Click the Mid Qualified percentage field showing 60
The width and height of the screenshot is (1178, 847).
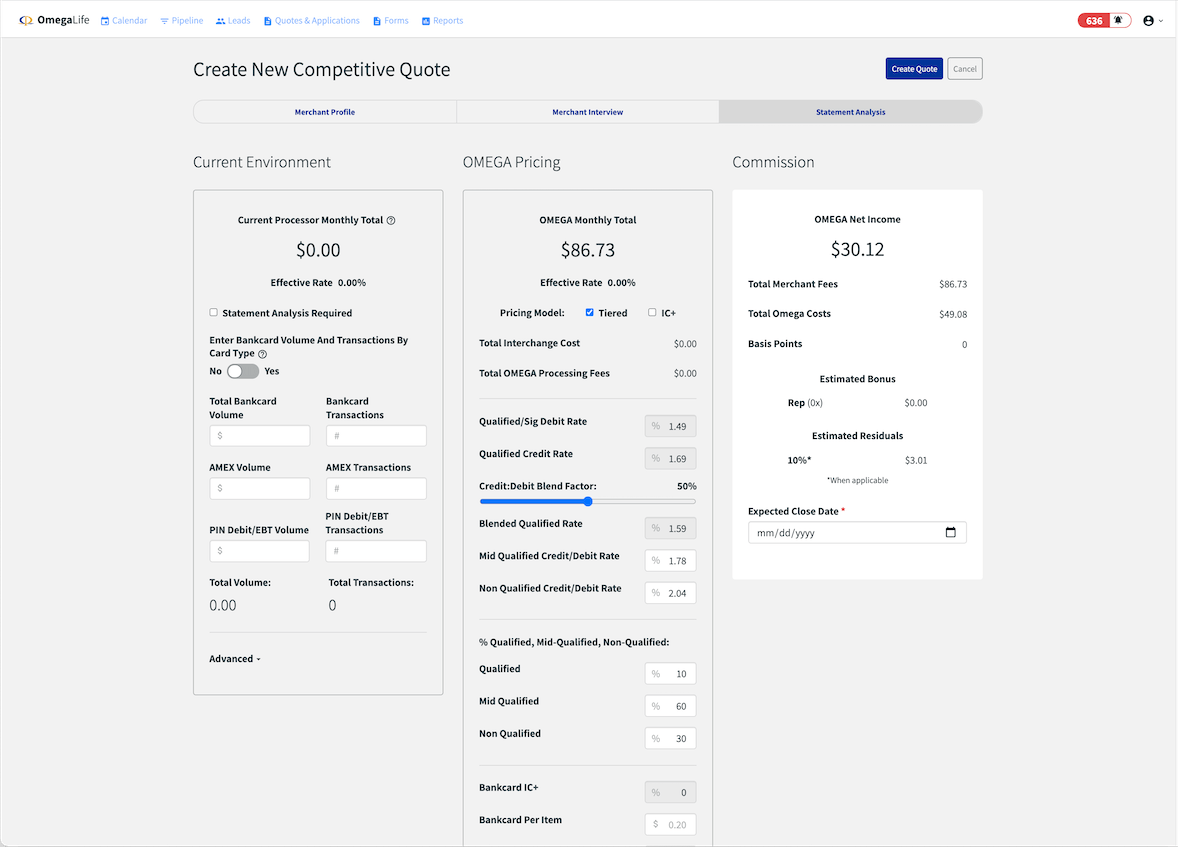pyautogui.click(x=670, y=706)
